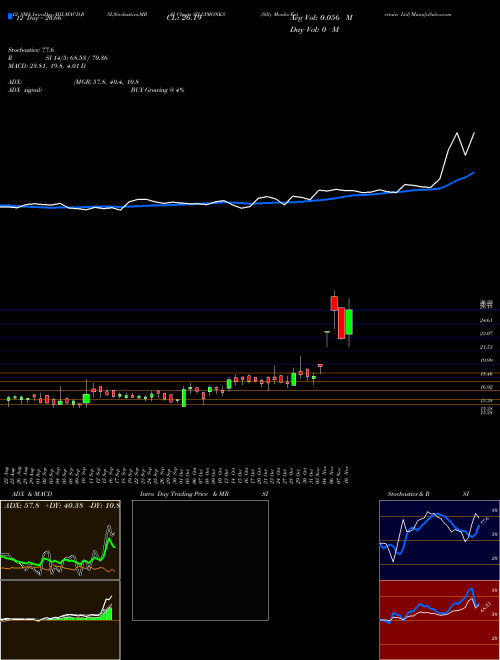Click the 'Stochastics: 77.6' readout

(31, 50)
